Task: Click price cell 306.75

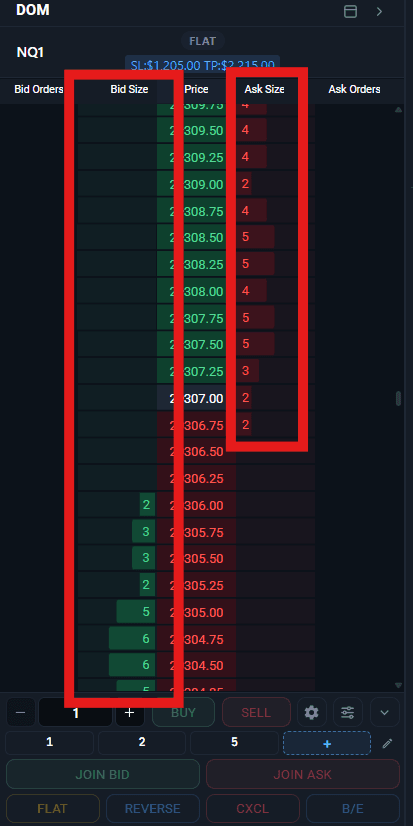Action: click(x=196, y=425)
